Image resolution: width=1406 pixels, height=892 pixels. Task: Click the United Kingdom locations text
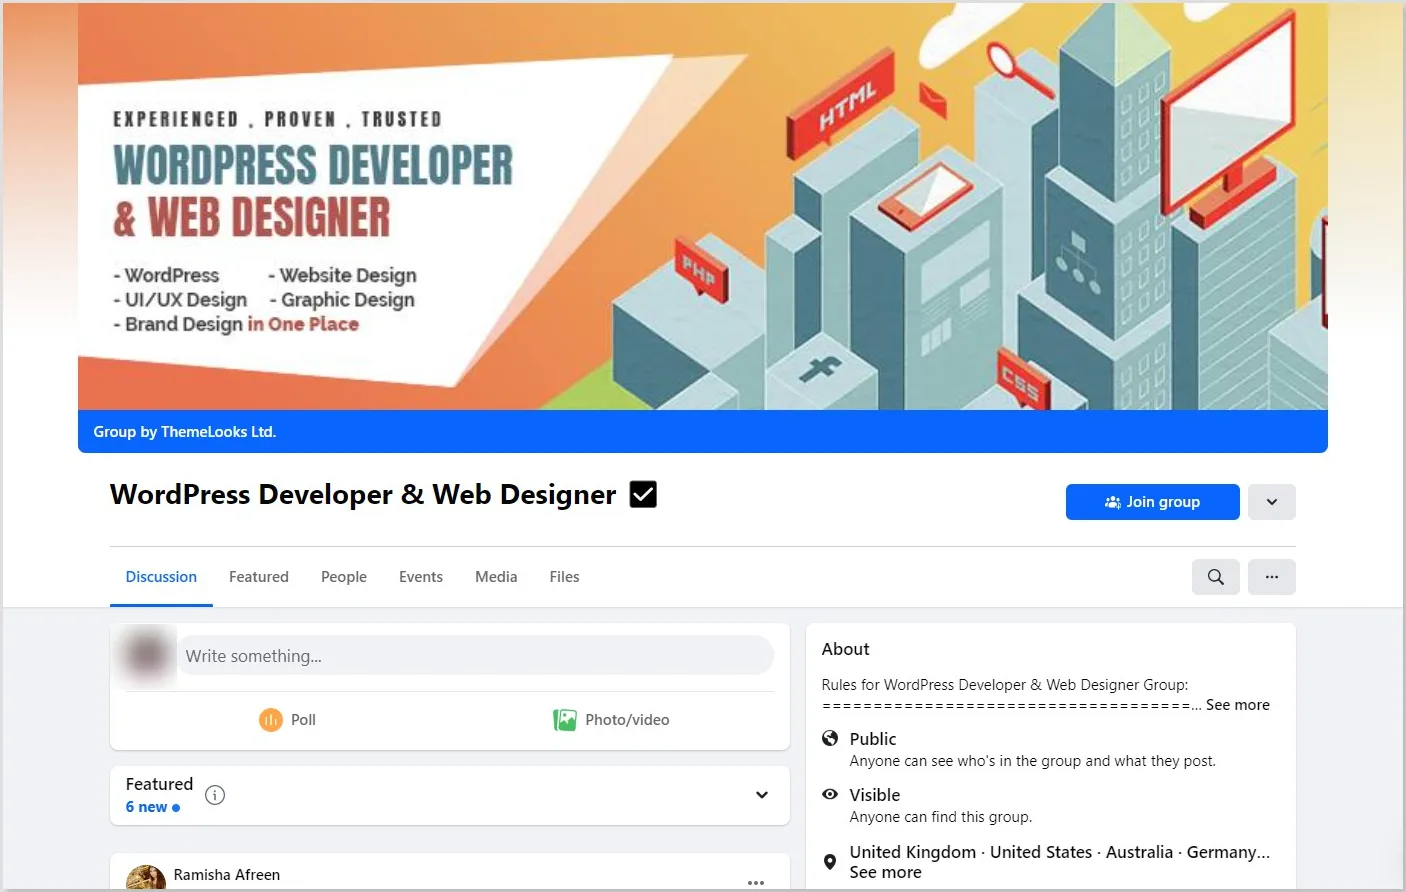point(1060,852)
